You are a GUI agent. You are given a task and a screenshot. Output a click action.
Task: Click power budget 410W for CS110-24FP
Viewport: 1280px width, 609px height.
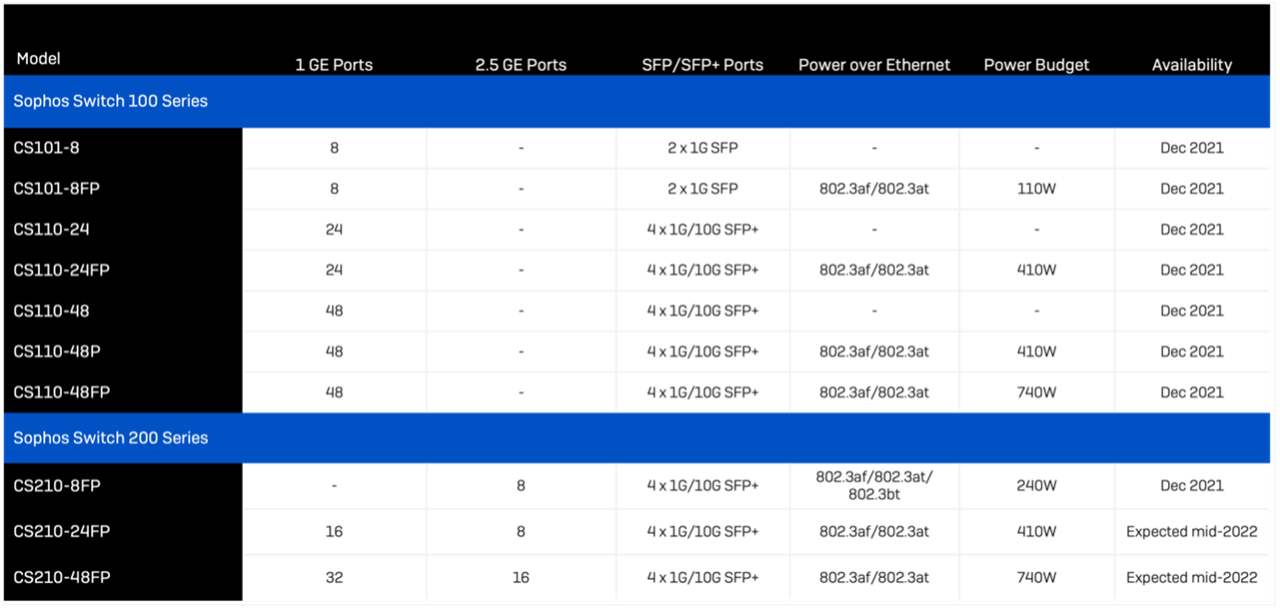[1036, 270]
